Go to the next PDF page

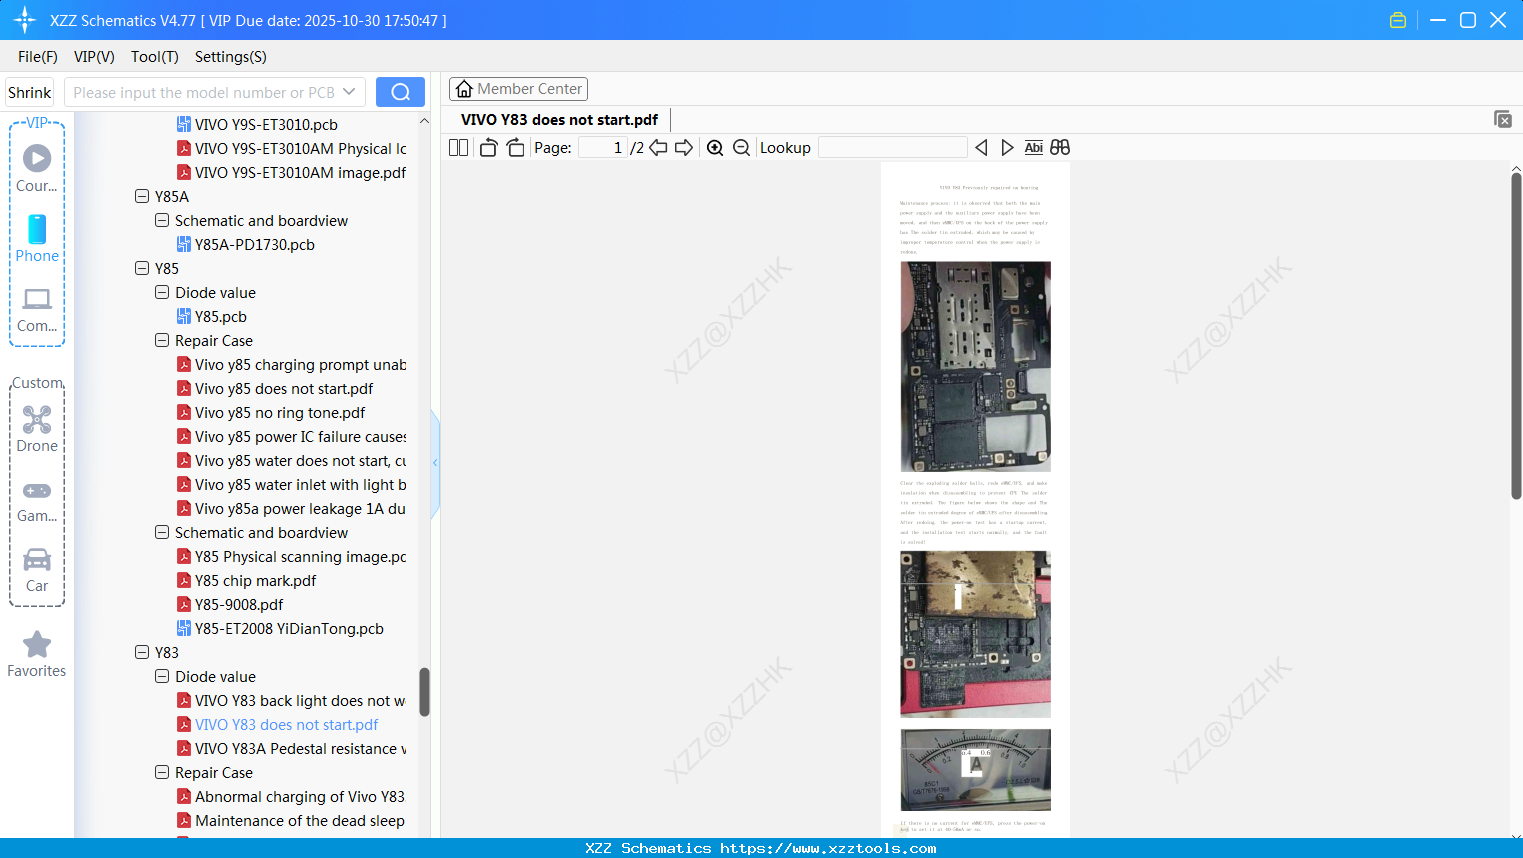point(684,148)
